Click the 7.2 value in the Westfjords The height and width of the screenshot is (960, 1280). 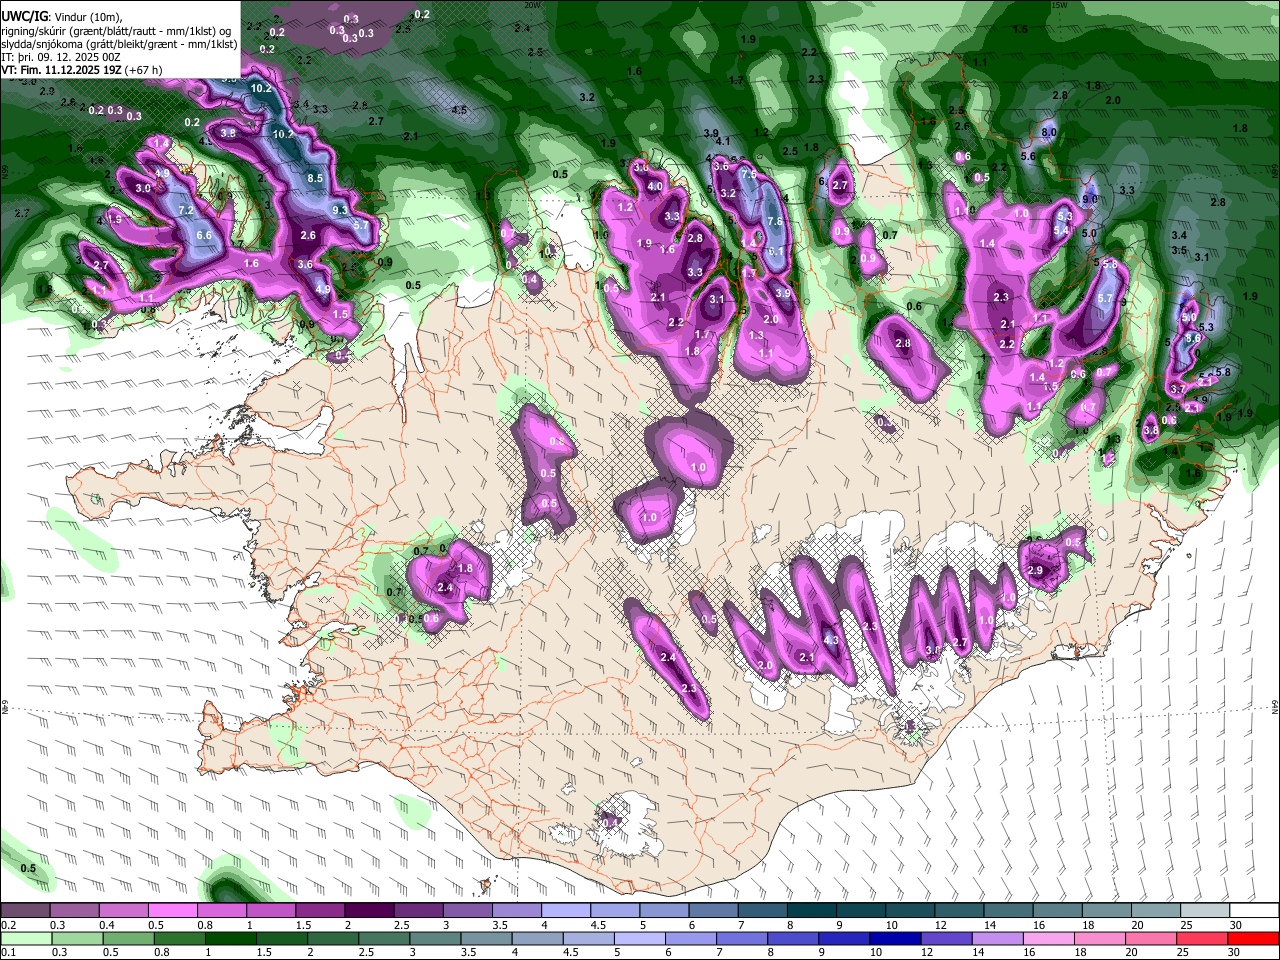[185, 211]
